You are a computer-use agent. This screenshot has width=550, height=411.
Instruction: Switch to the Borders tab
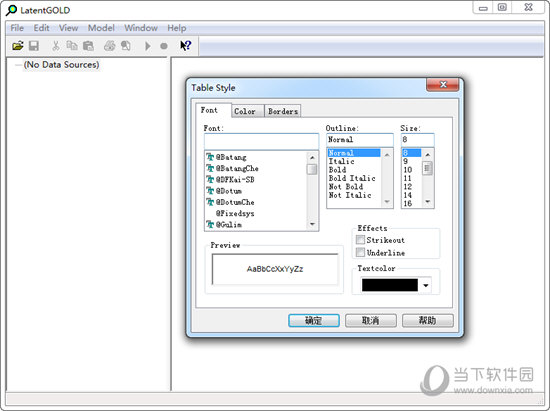[x=283, y=111]
